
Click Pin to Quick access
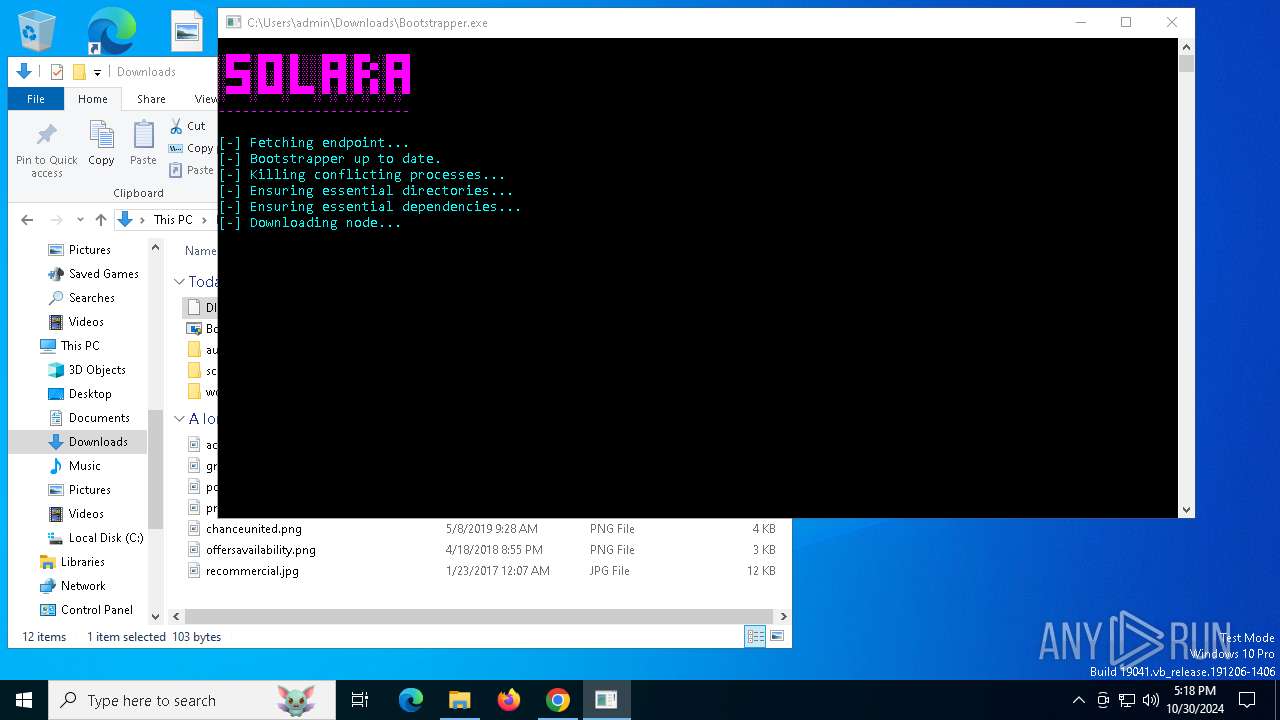(x=46, y=151)
